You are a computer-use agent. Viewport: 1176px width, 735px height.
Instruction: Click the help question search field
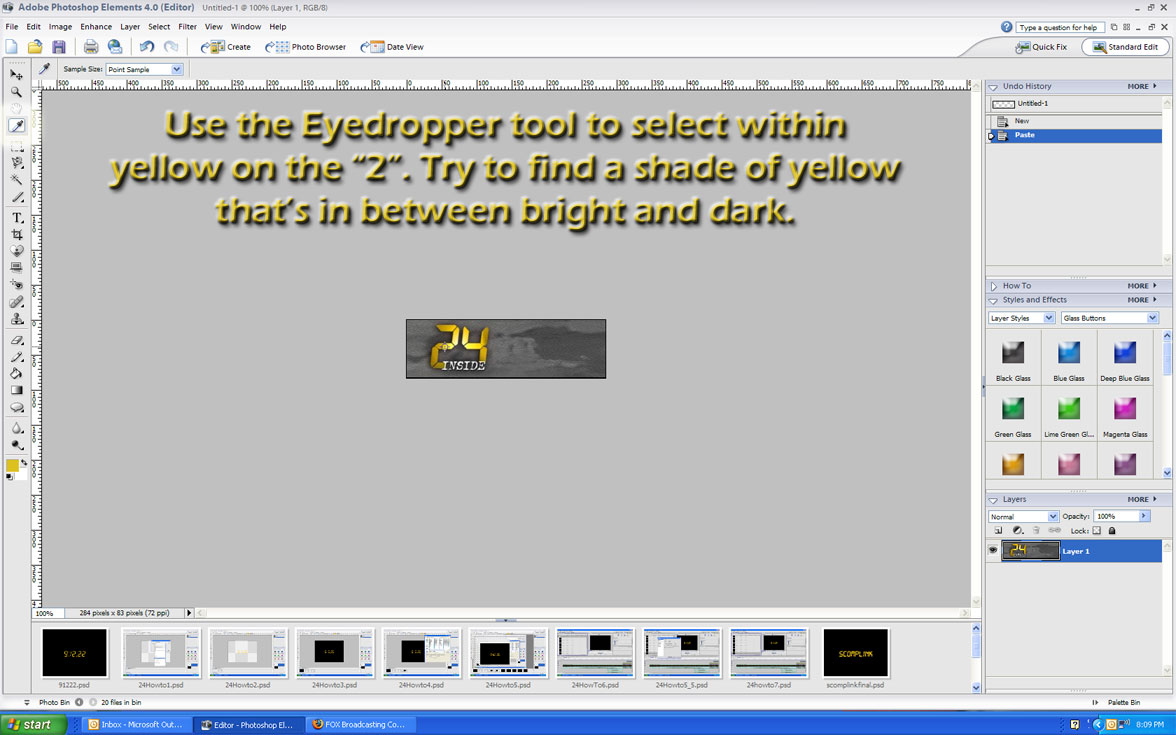[x=1060, y=28]
